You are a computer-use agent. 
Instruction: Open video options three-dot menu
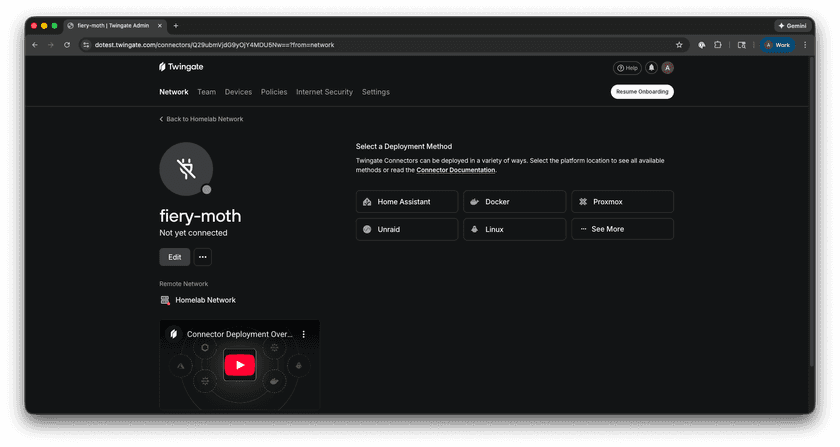pyautogui.click(x=304, y=334)
